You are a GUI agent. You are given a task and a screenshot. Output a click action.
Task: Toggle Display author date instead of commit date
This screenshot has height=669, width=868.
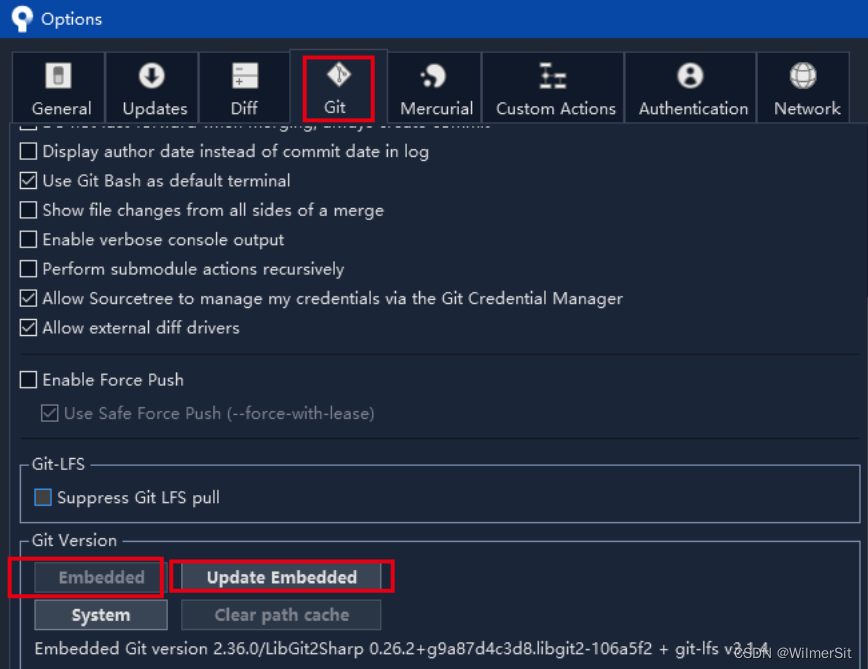tap(28, 151)
